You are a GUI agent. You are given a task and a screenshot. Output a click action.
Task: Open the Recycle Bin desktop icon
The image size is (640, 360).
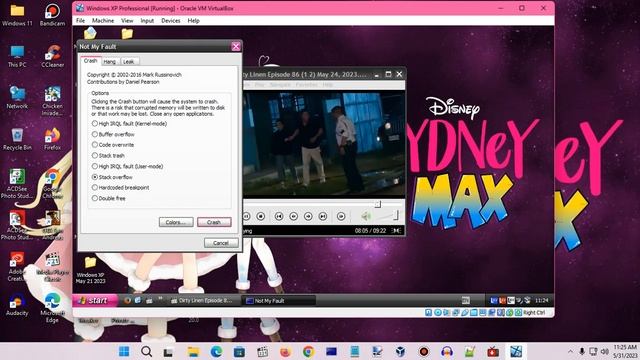tap(17, 139)
